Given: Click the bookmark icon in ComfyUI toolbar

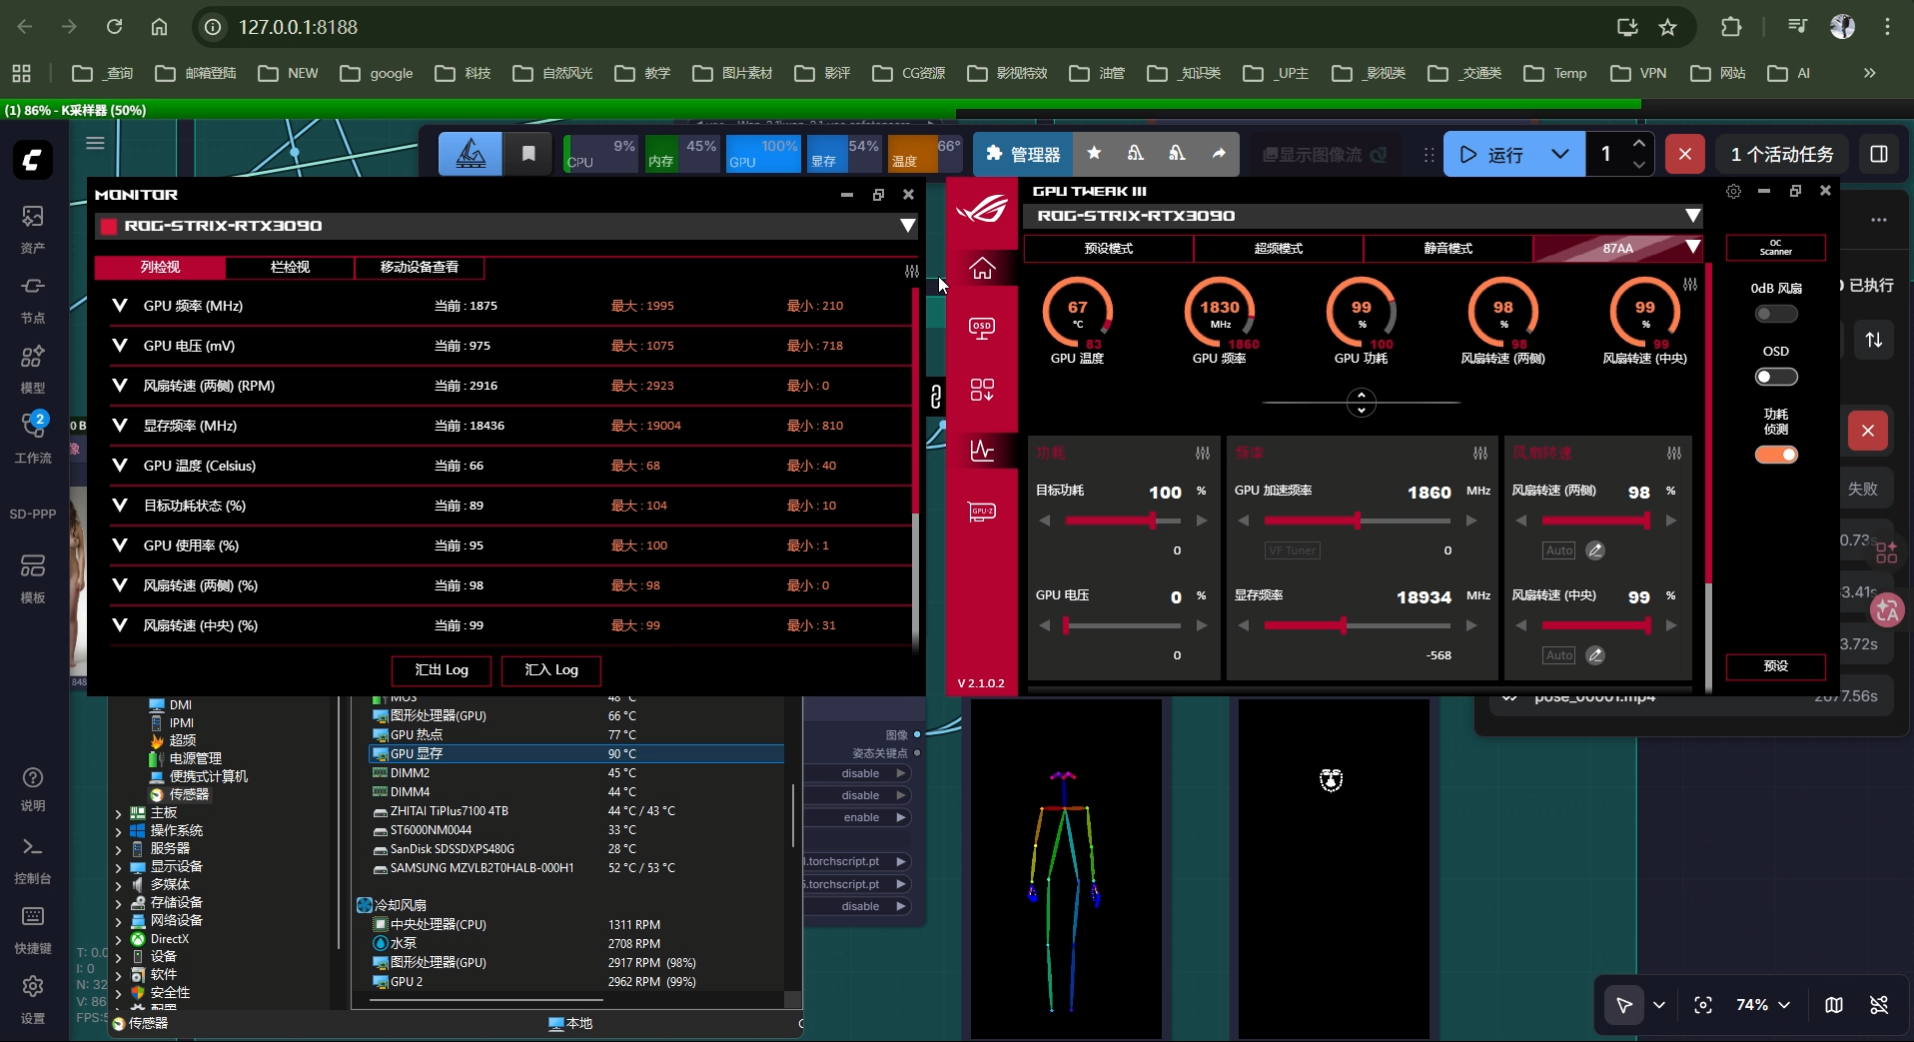Looking at the screenshot, I should [528, 154].
